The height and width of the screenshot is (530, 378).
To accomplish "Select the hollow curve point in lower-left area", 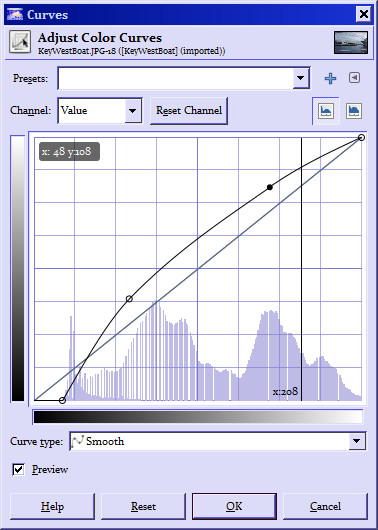I will click(129, 298).
